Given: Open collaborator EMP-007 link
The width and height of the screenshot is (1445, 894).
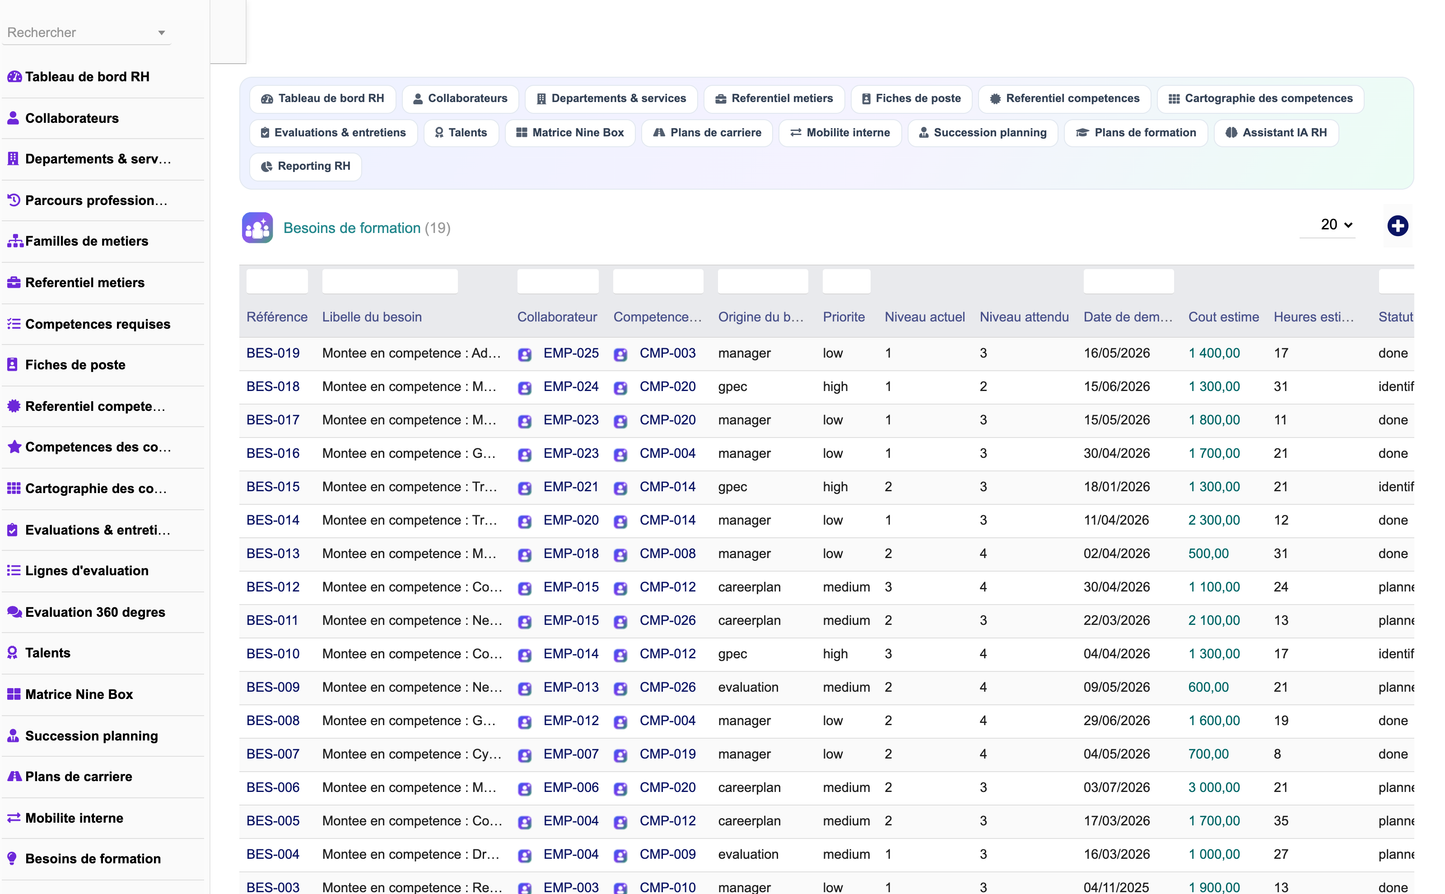Looking at the screenshot, I should (571, 754).
